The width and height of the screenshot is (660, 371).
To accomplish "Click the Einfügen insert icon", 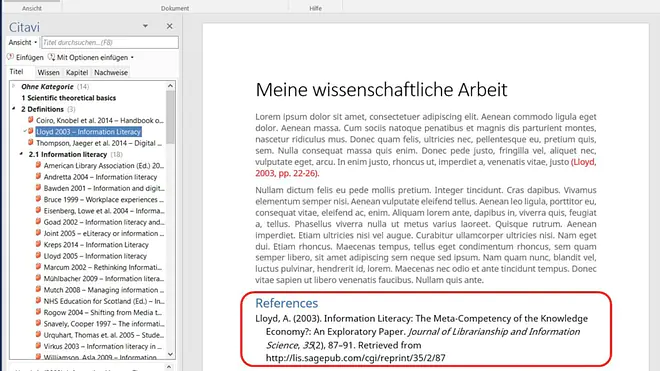I will click(x=11, y=57).
